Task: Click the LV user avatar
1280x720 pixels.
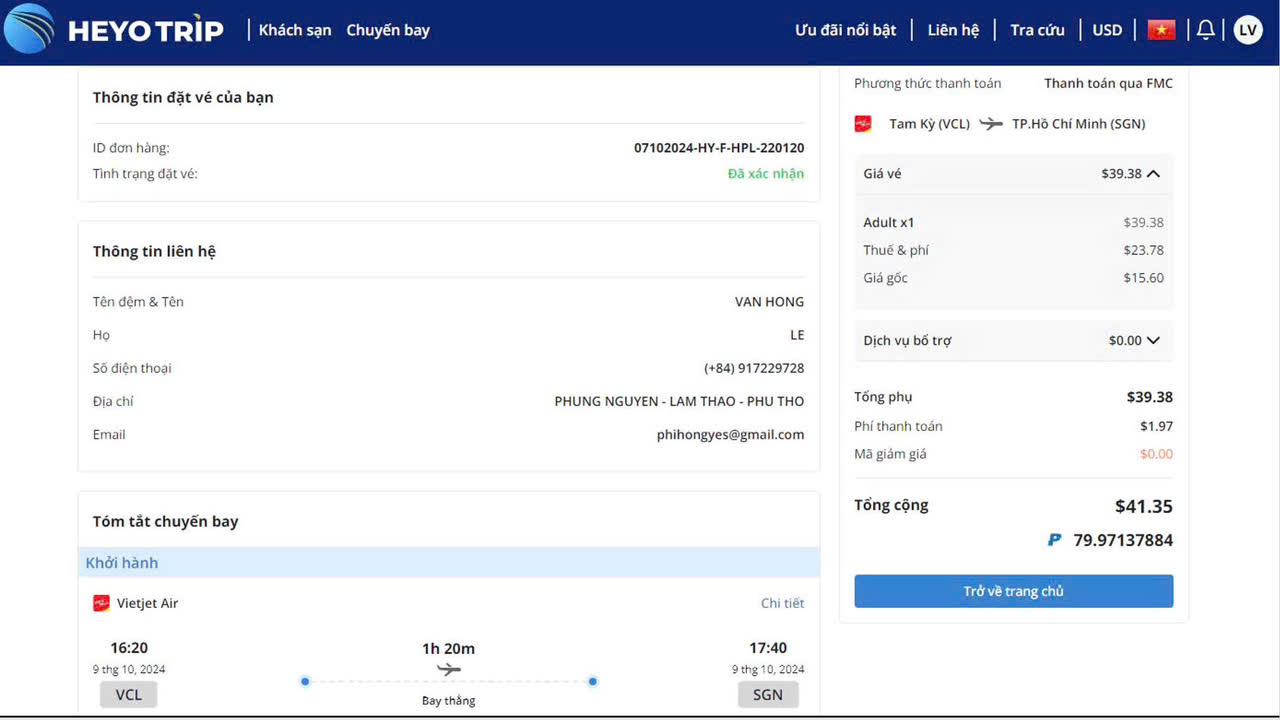Action: [x=1247, y=30]
